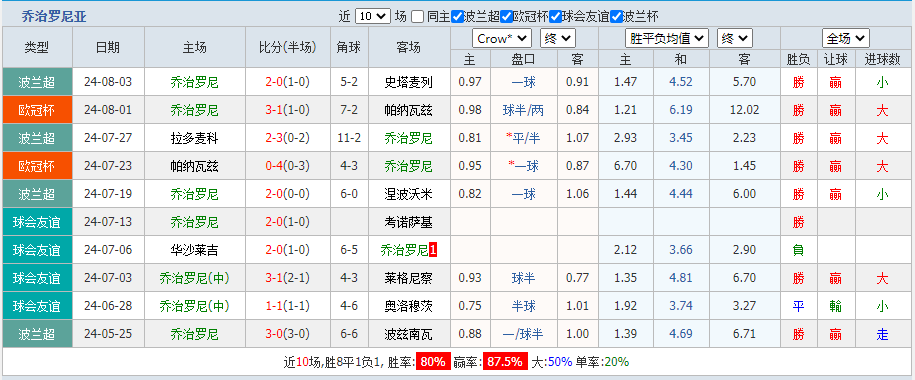Click the 比分(半场) column header
This screenshot has width=915, height=380.
coord(287,47)
